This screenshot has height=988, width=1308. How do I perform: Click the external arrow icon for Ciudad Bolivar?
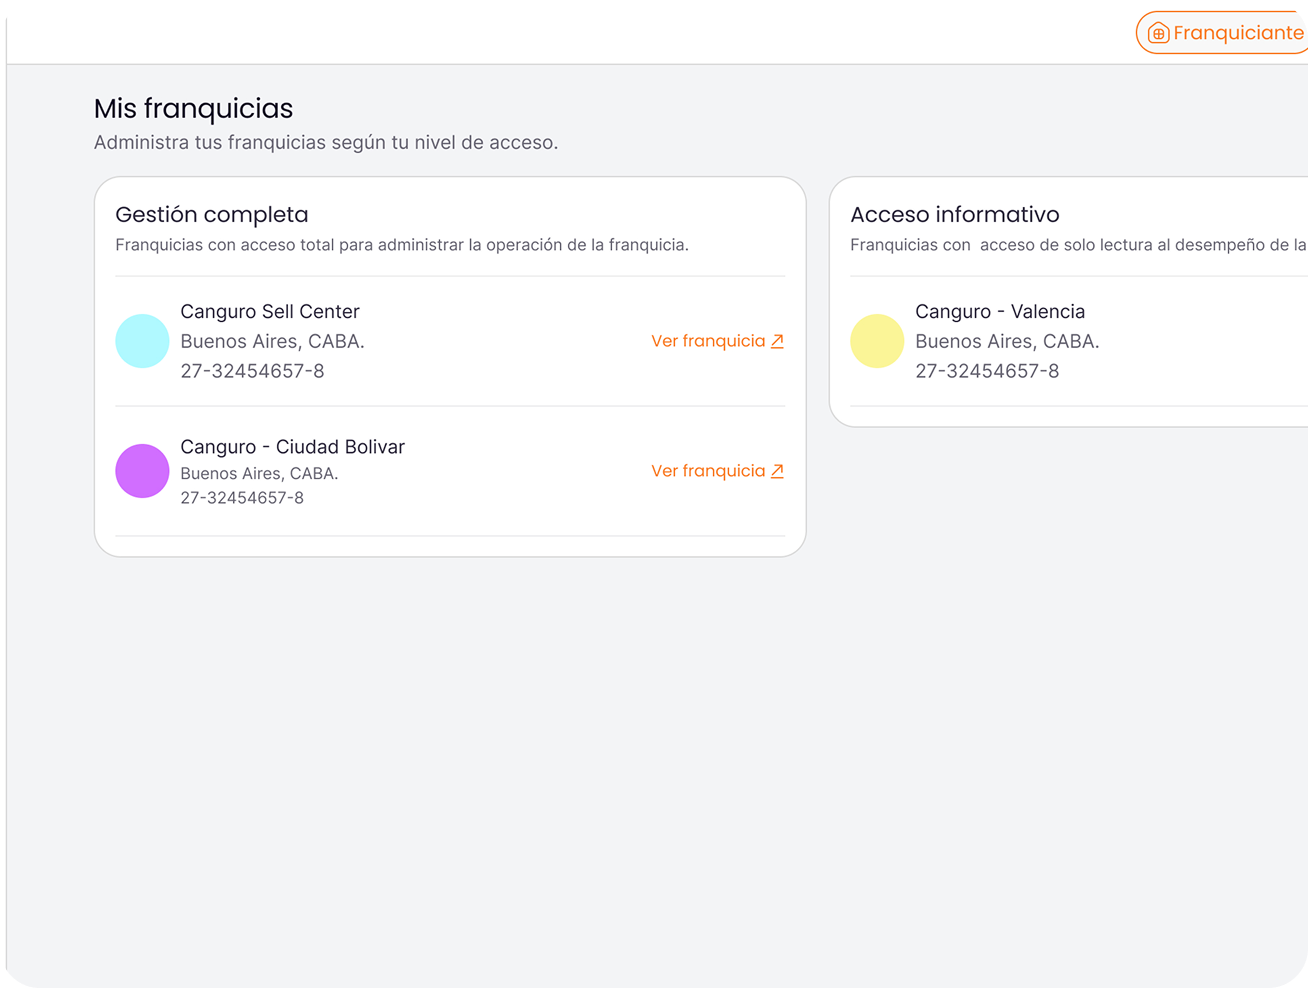(x=777, y=471)
